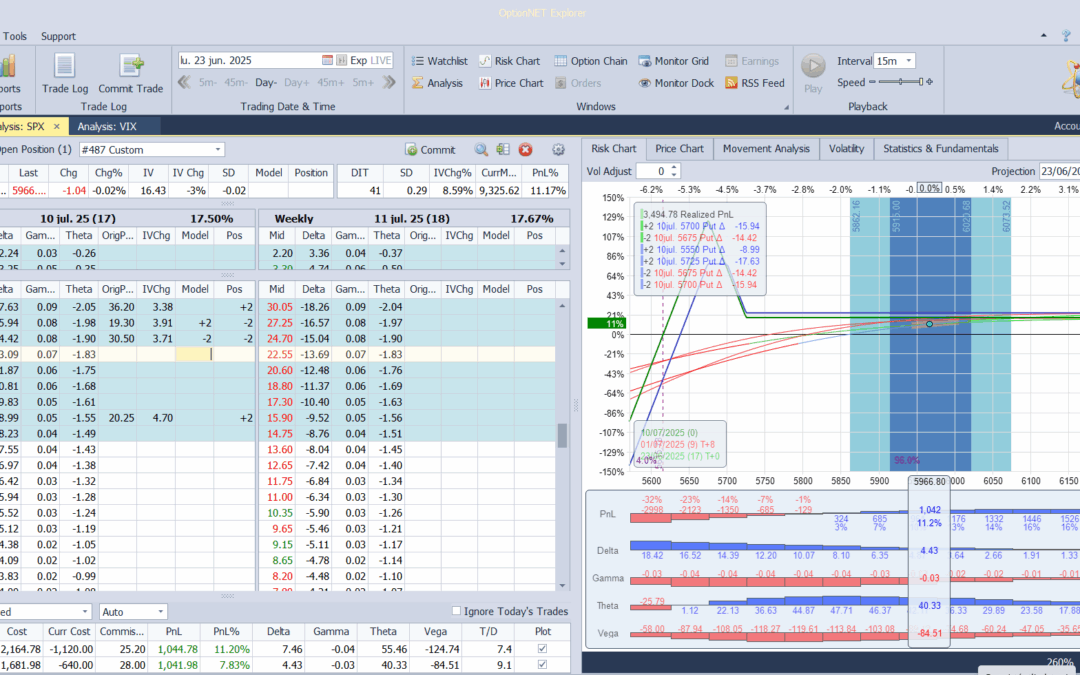Close the Analysis: SPX tab

tap(57, 127)
